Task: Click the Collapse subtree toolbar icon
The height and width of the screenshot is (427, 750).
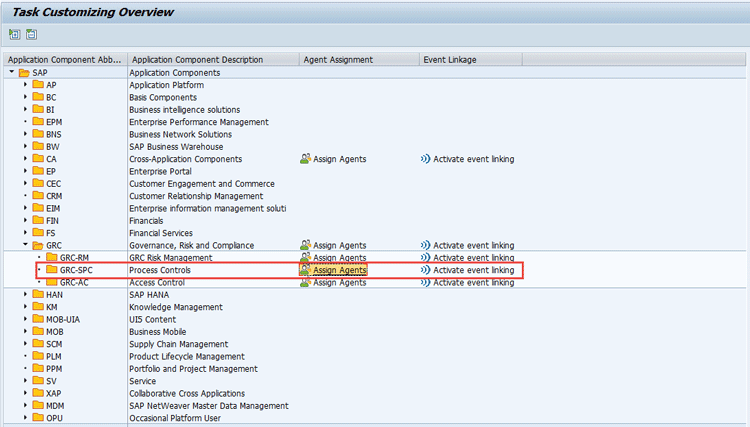Action: 31,34
